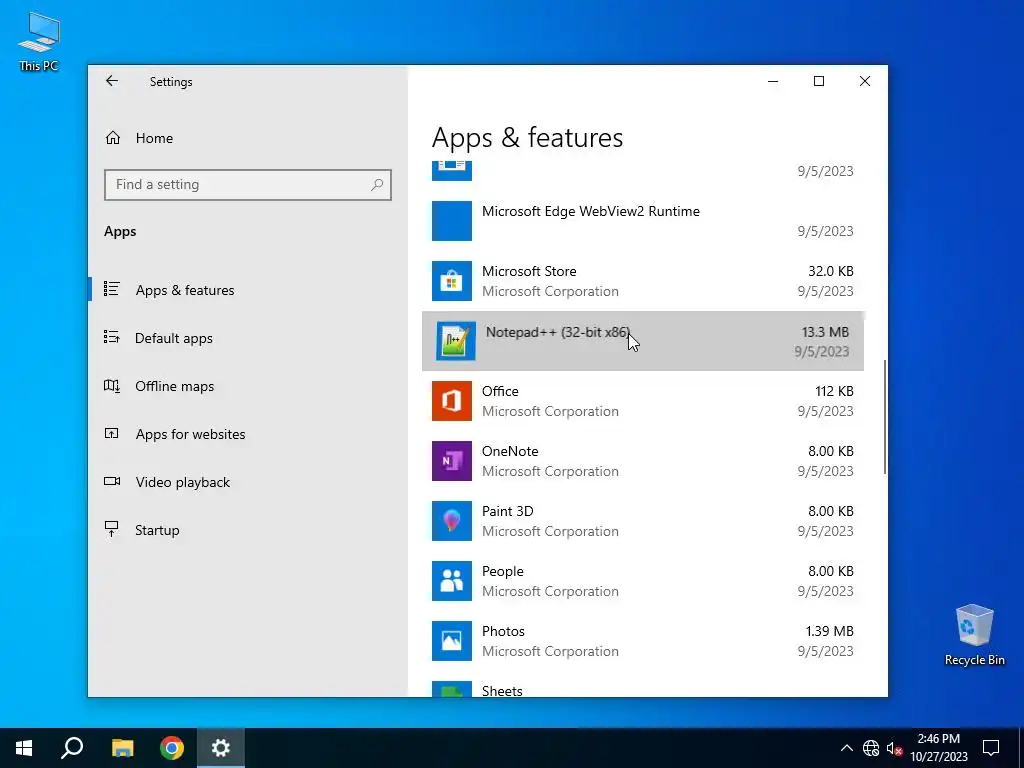Click the app list vertical scrollbar
This screenshot has height=768, width=1024.
(884, 417)
